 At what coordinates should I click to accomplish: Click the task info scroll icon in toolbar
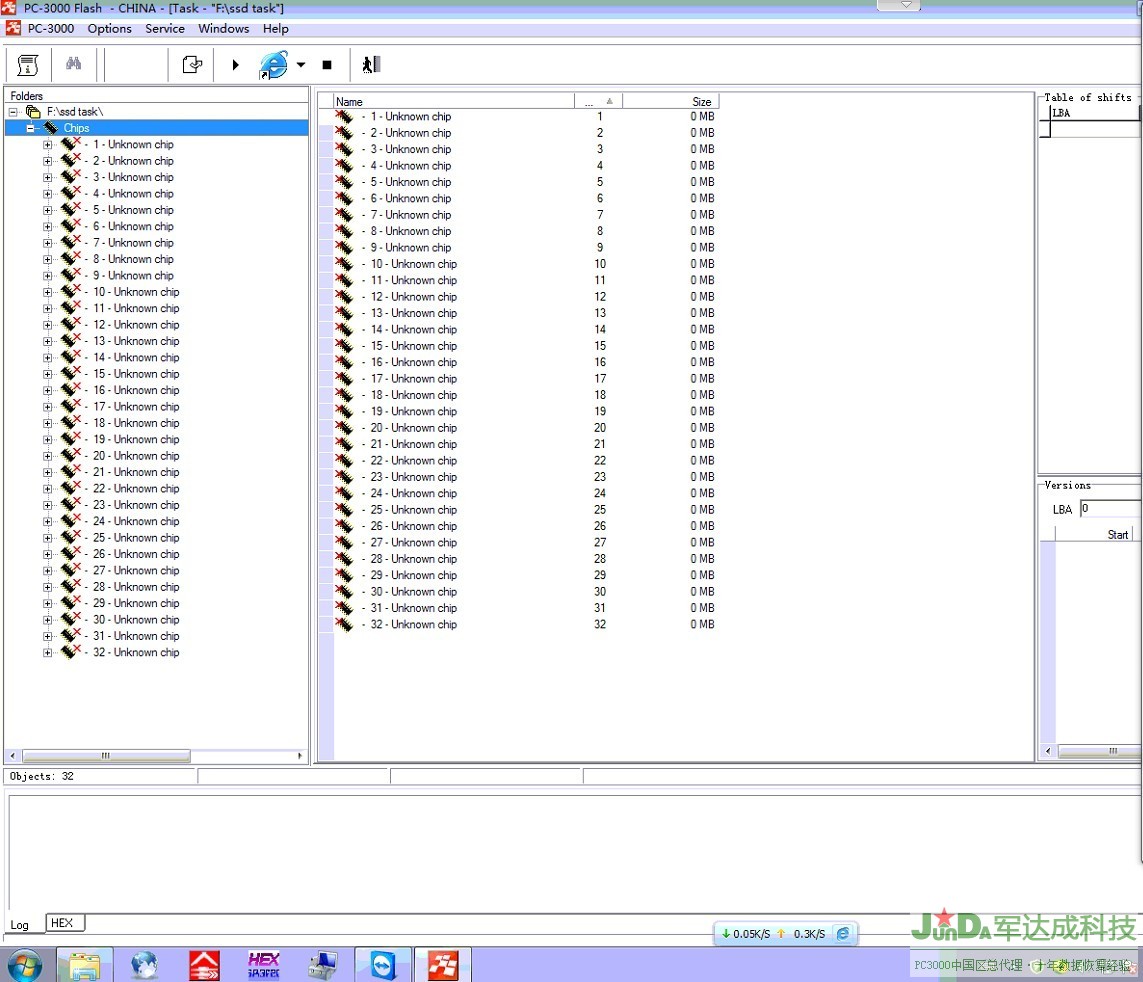27,65
